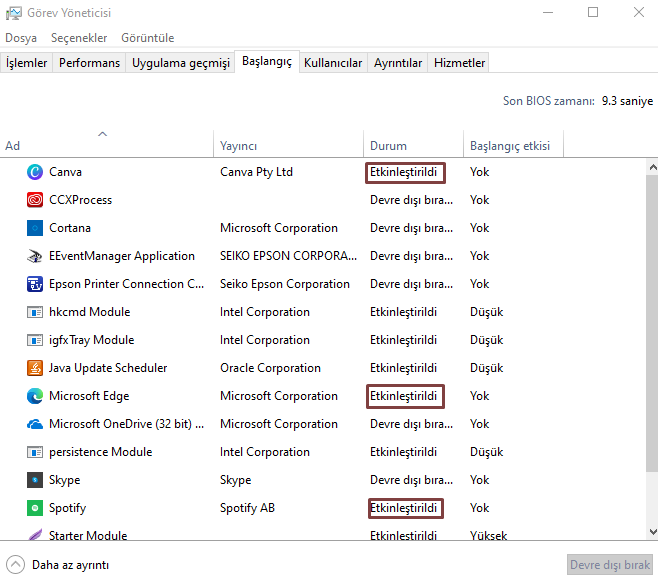The width and height of the screenshot is (658, 586).
Task: Select the CCXProcess Adobe icon
Action: click(x=35, y=200)
